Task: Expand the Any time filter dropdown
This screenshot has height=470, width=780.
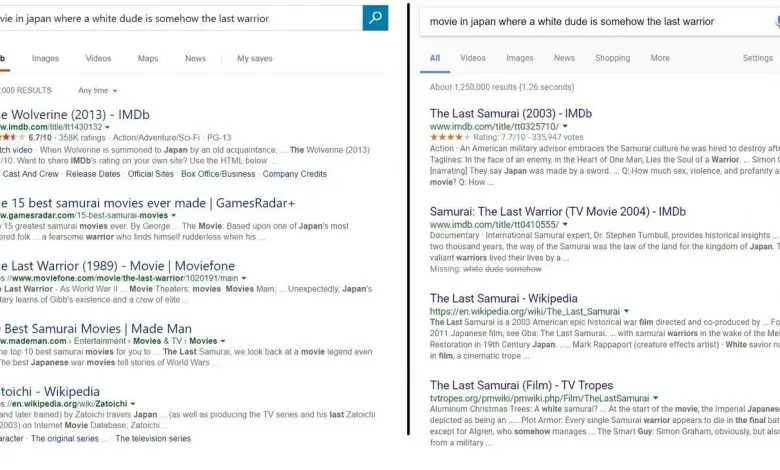Action: [x=97, y=90]
